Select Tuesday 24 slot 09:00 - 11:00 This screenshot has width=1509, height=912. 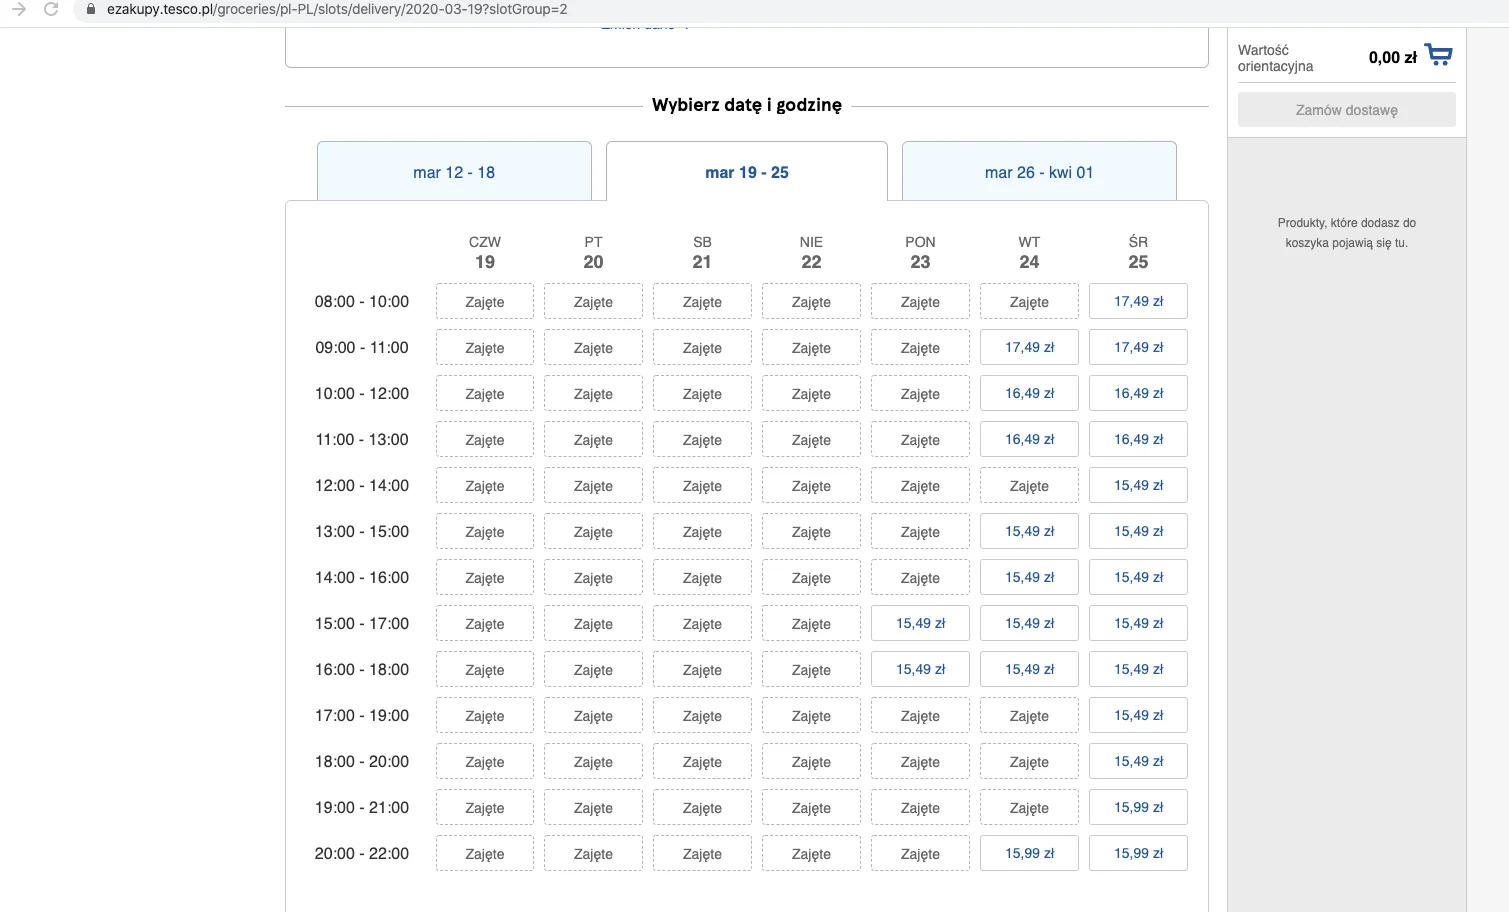[1029, 347]
